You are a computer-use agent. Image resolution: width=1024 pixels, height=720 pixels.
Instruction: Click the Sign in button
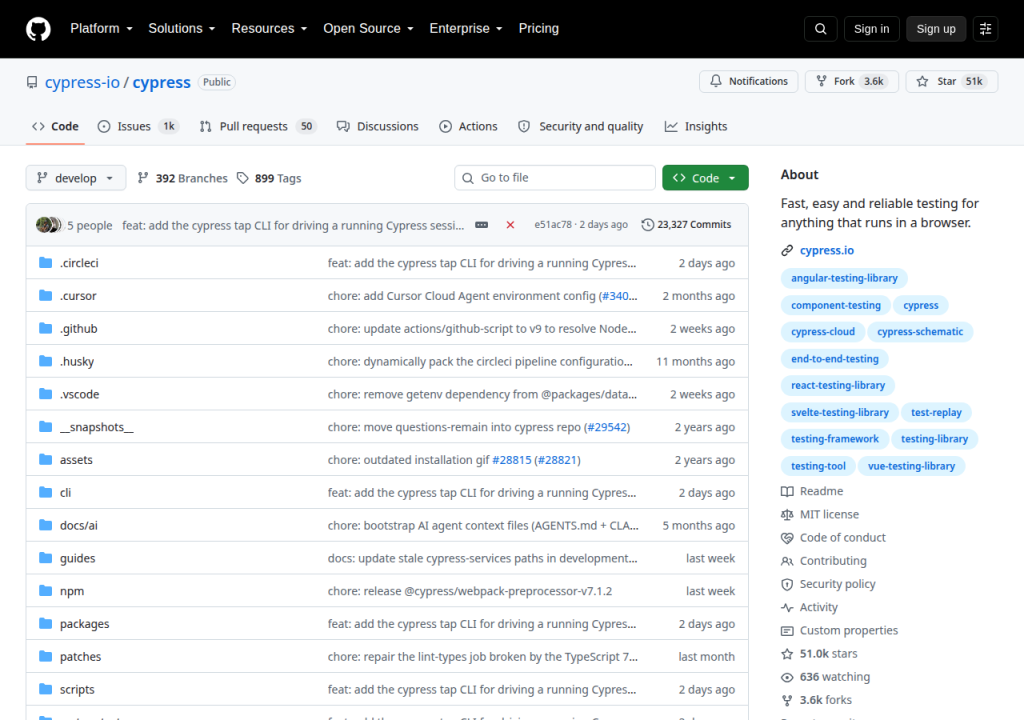pos(871,29)
